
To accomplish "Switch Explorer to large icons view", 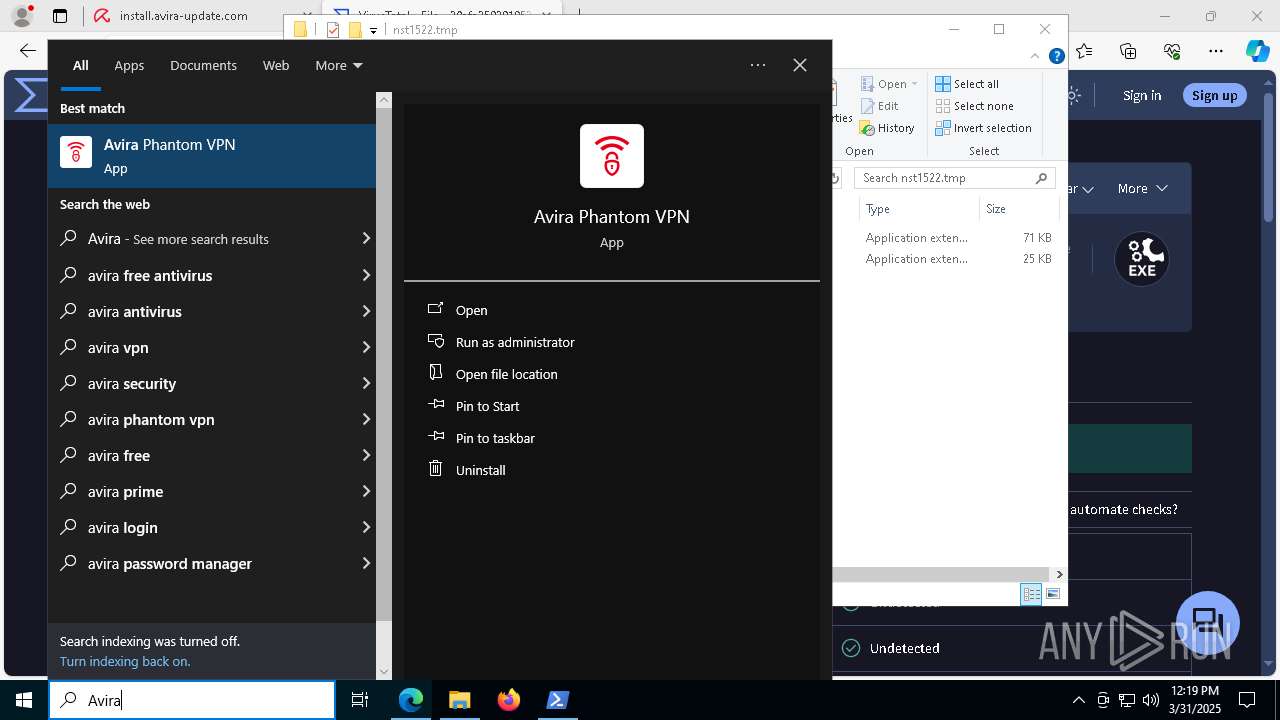I will coord(1053,594).
